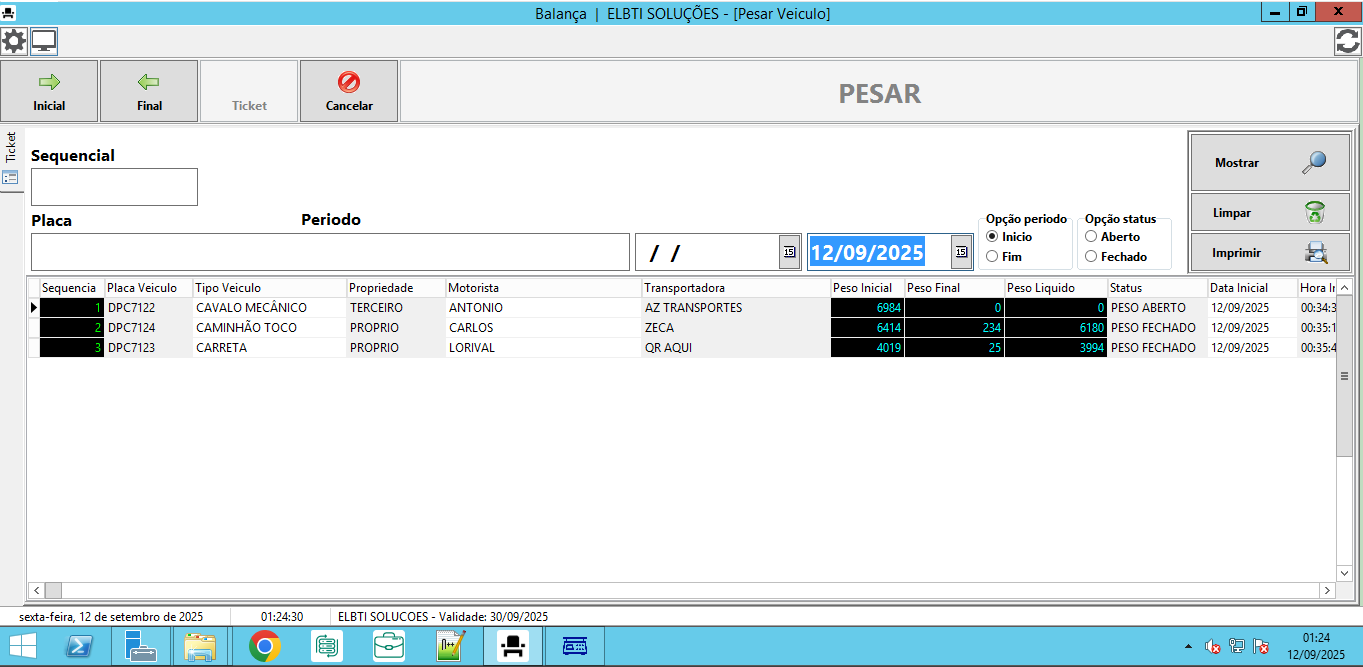Click Mostrar to search records
1363x667 pixels.
[x=1269, y=162]
